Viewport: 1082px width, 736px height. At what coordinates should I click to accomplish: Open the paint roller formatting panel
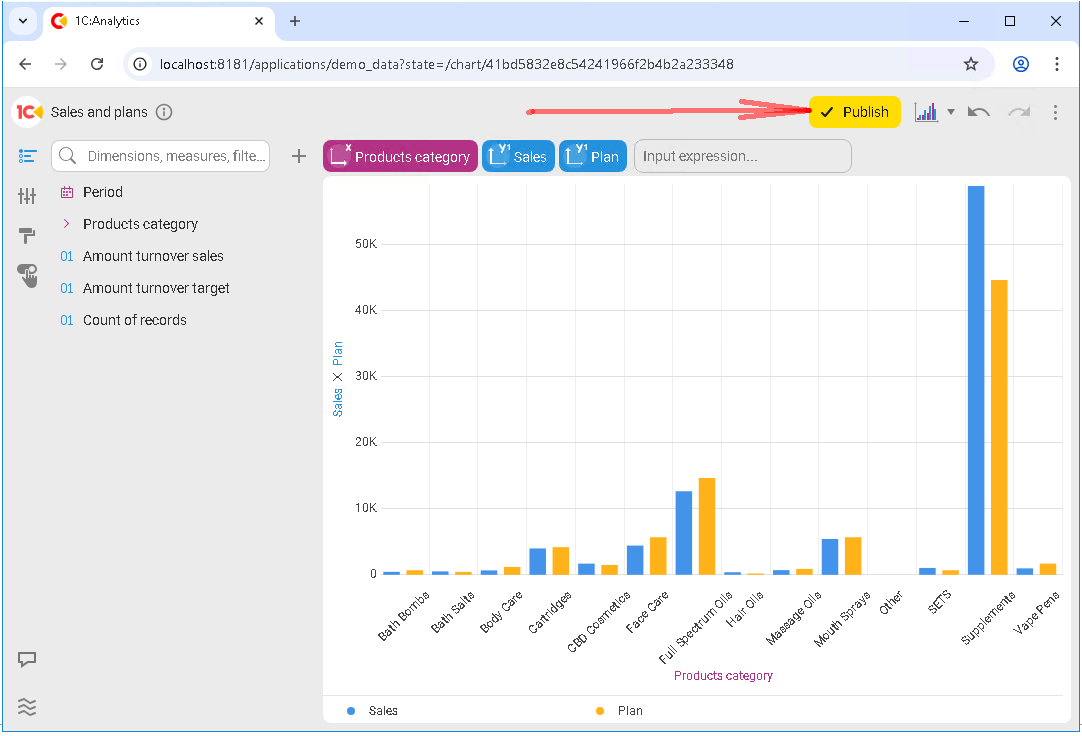click(28, 236)
